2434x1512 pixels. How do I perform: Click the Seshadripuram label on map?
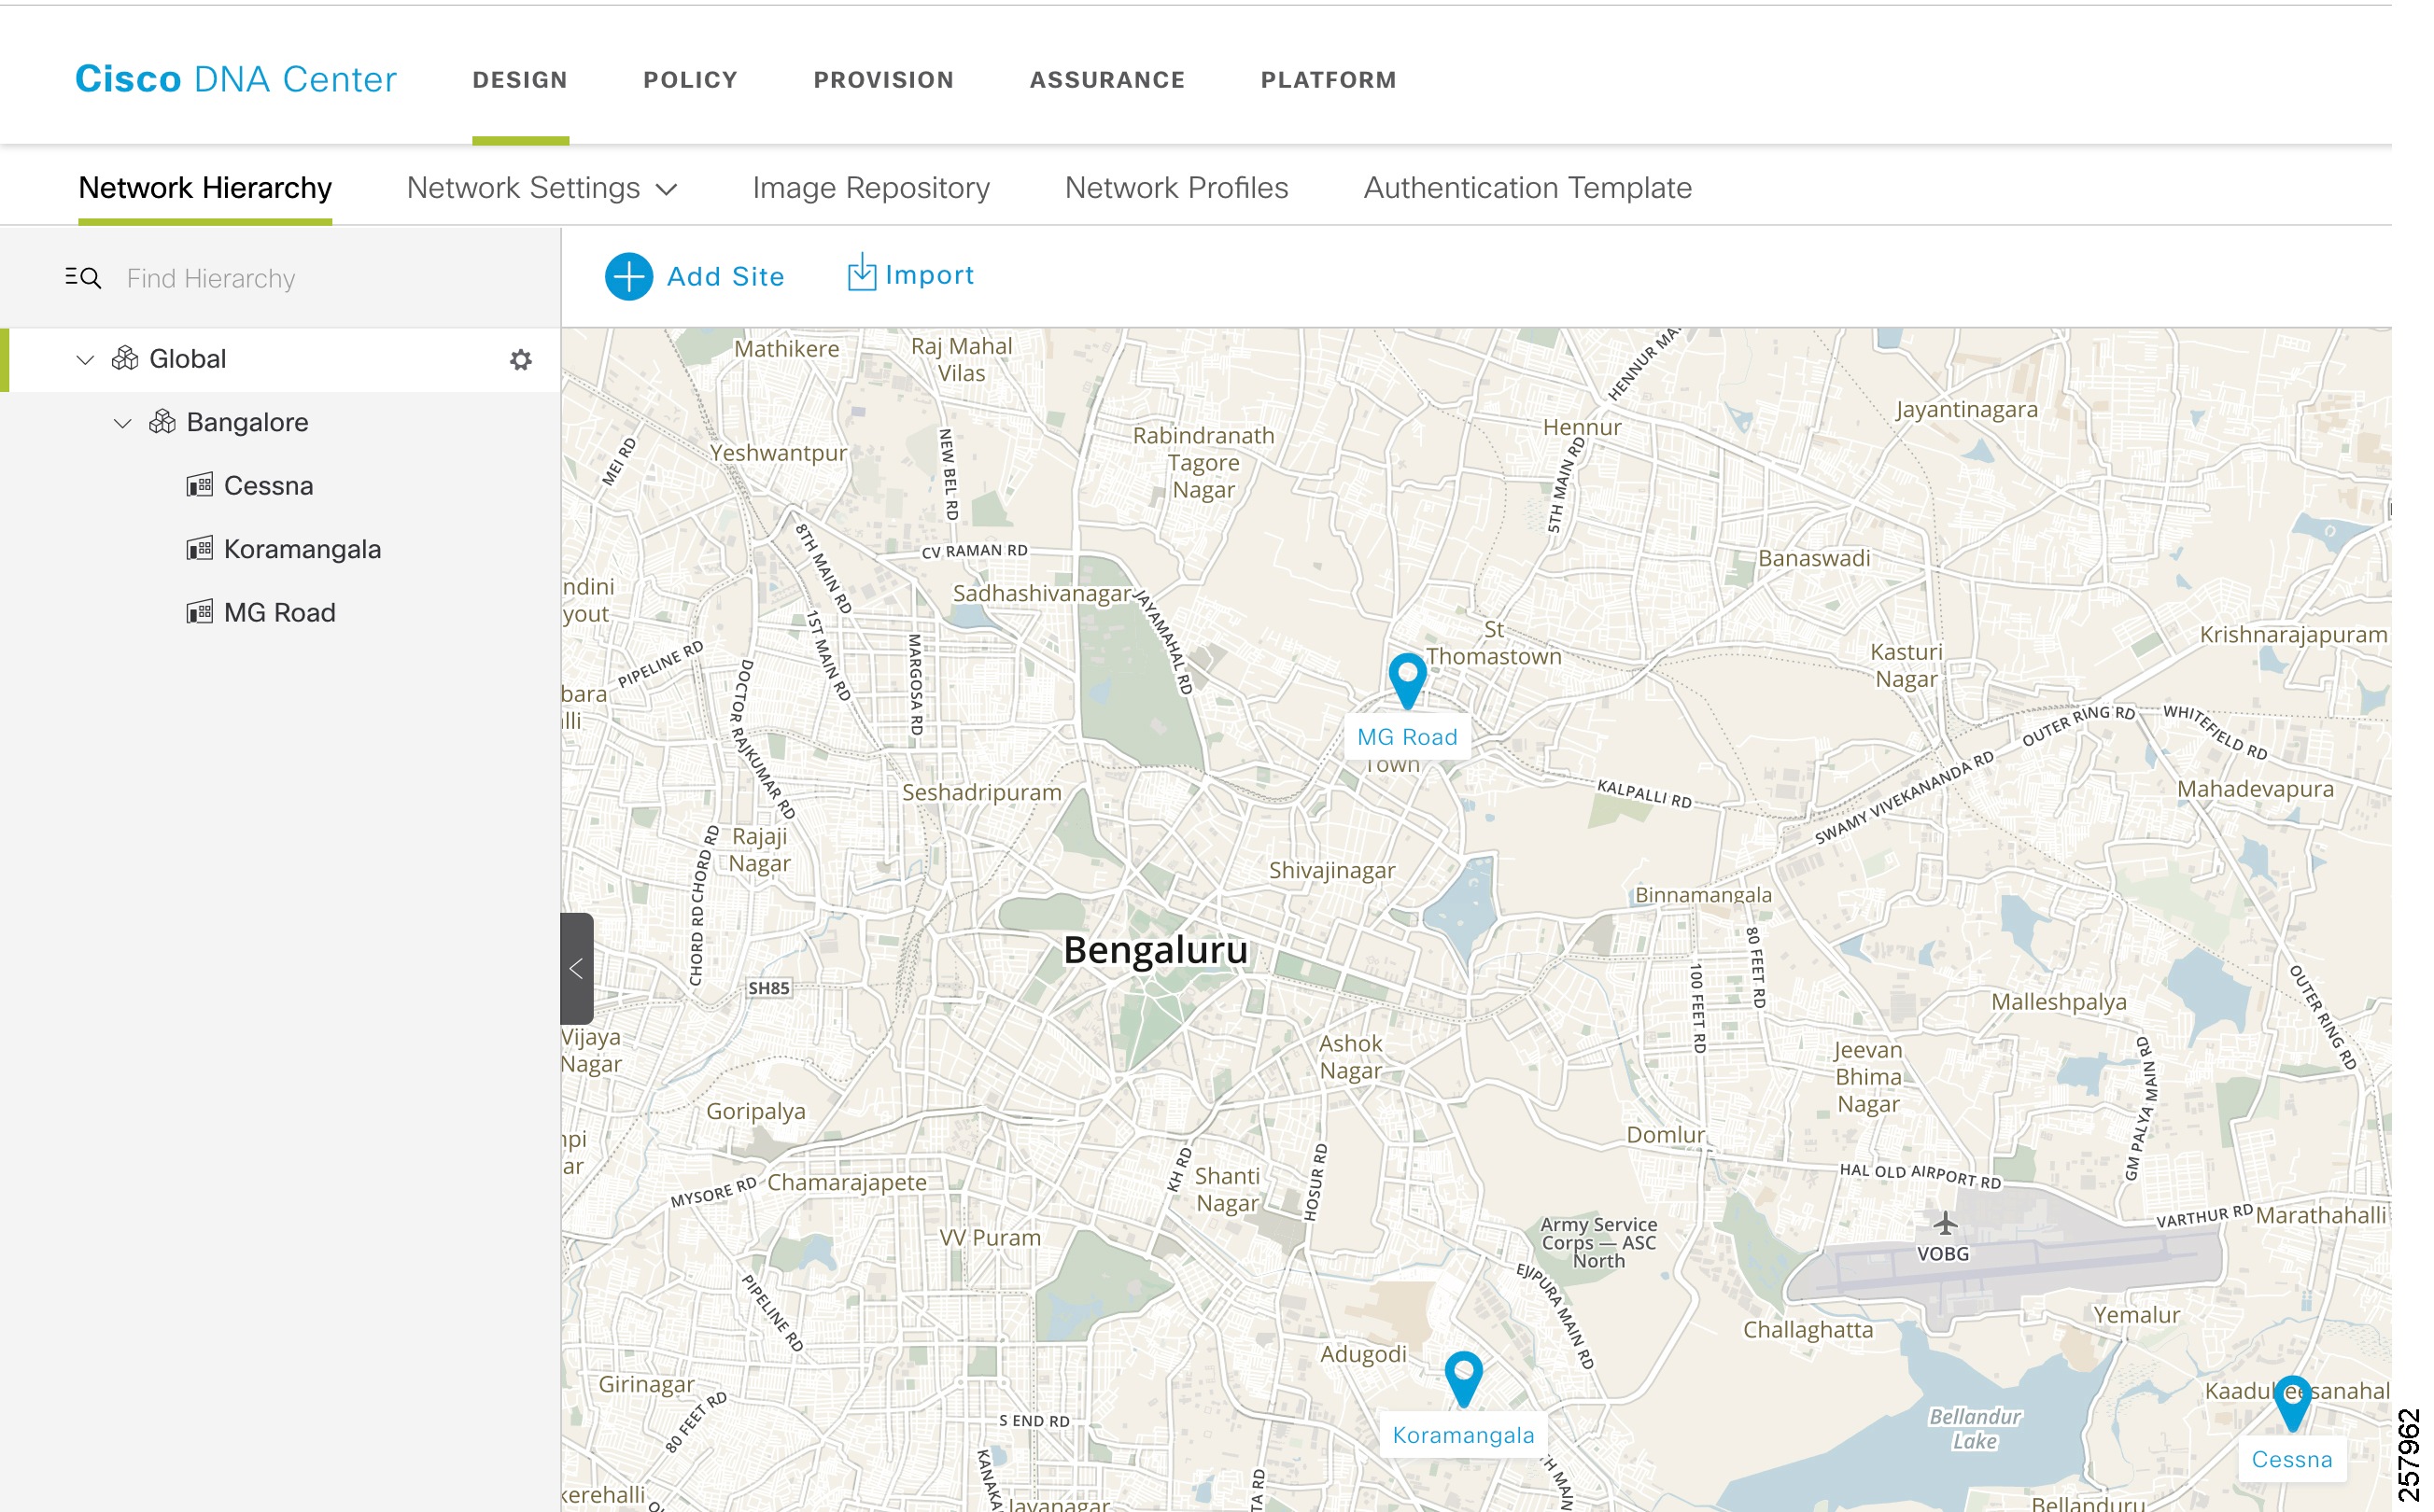(982, 792)
